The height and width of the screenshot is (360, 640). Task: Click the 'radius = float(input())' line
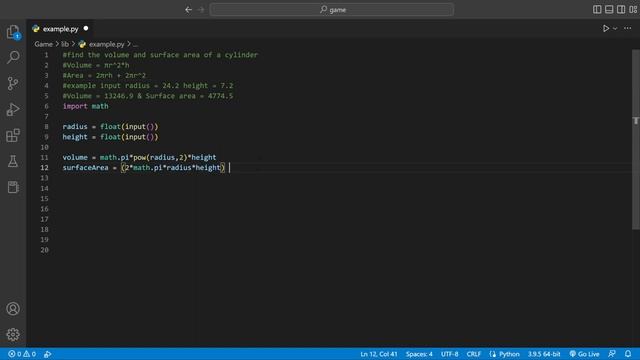coord(110,127)
